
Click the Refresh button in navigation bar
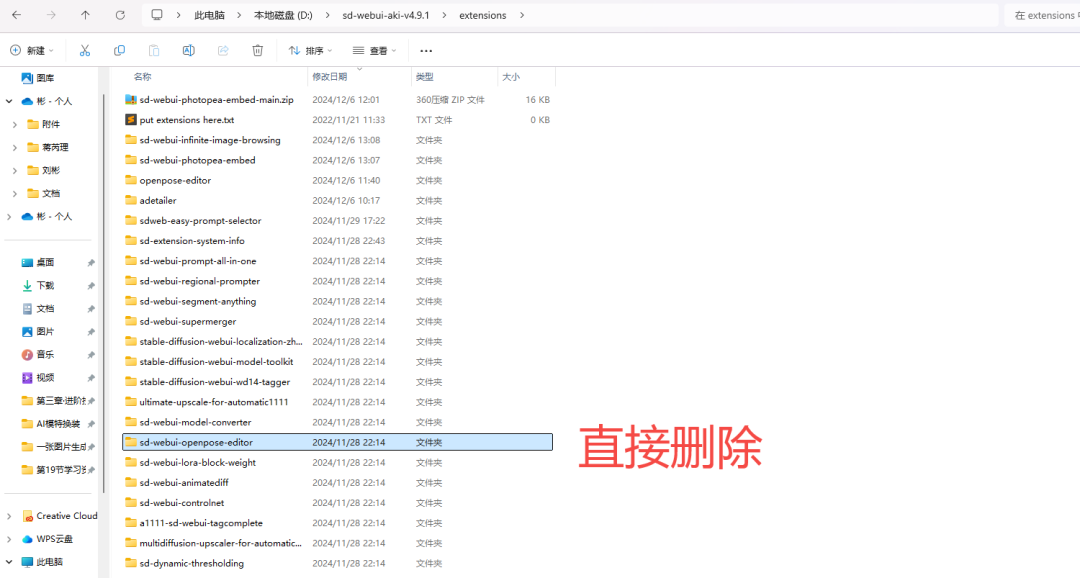pyautogui.click(x=120, y=15)
